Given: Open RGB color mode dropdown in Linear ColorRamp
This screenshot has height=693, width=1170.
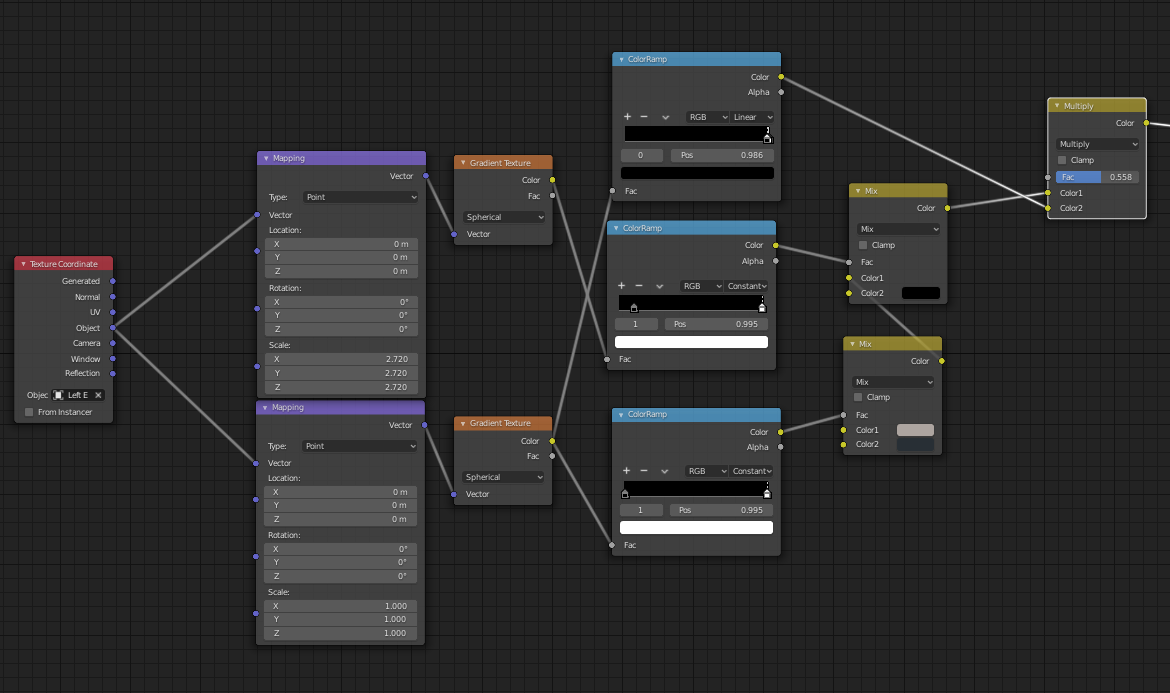Looking at the screenshot, I should click(707, 117).
